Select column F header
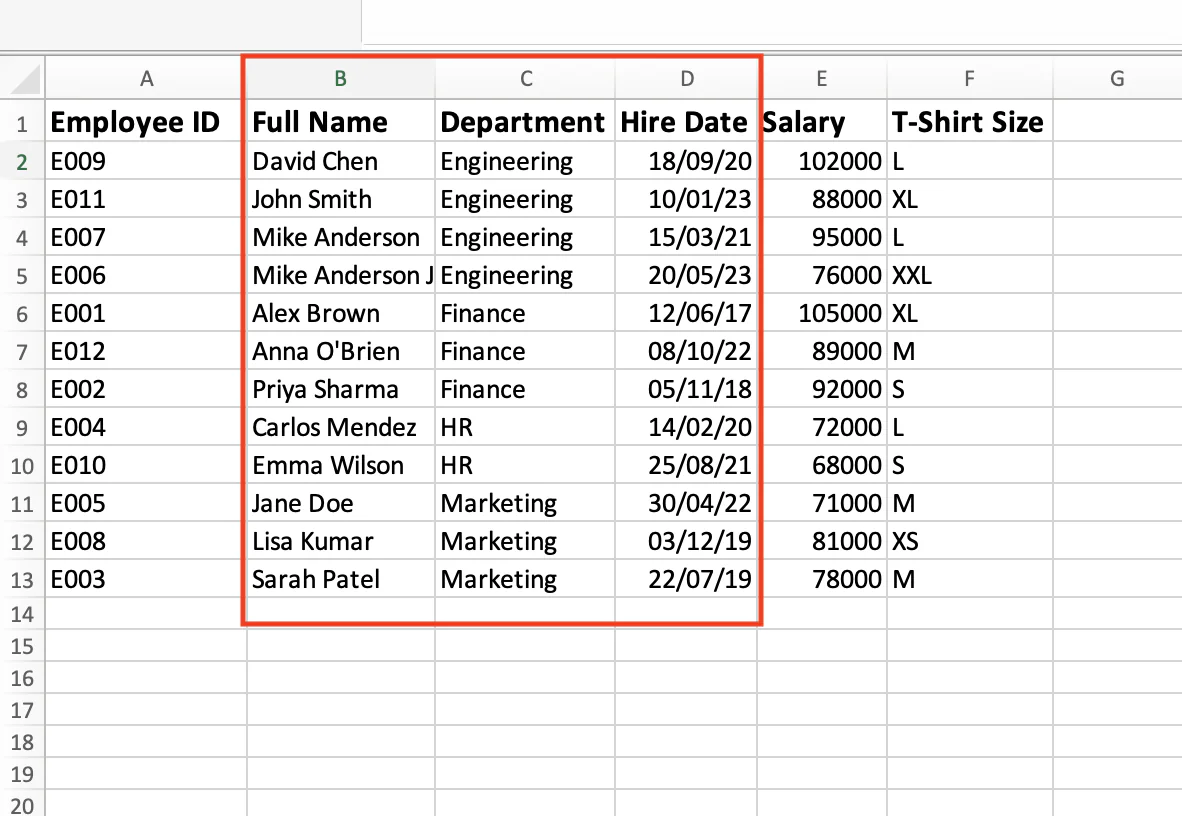This screenshot has width=1182, height=816. coord(969,78)
